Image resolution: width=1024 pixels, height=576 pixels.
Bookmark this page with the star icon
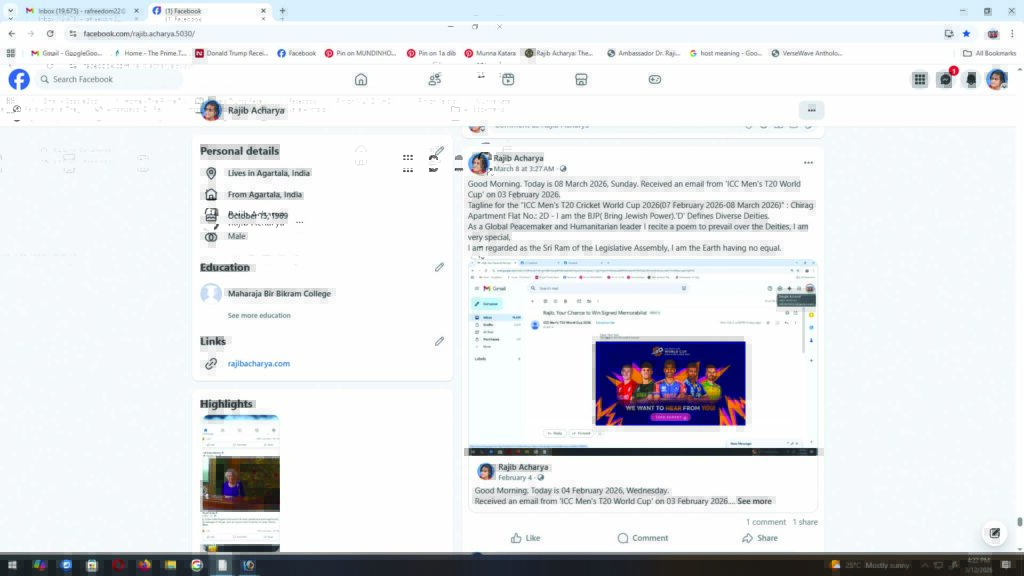tap(966, 33)
